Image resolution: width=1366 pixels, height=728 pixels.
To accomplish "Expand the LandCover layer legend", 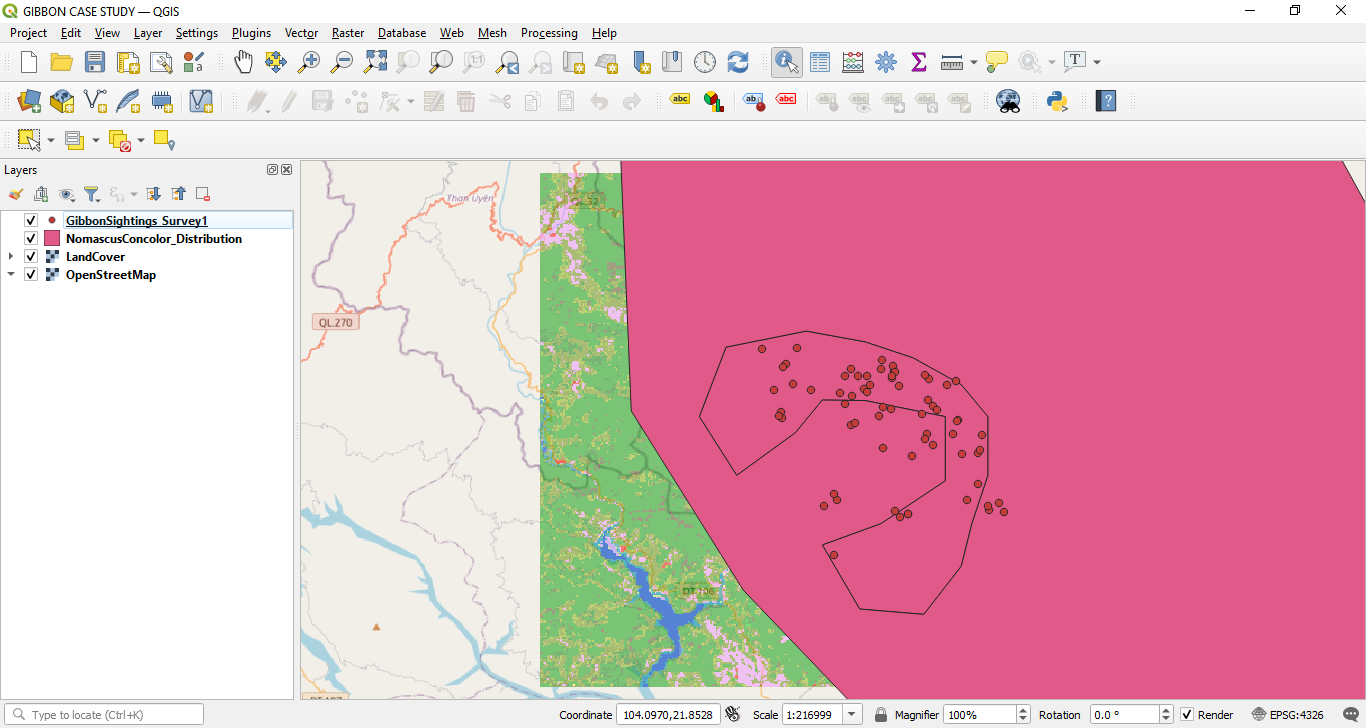I will point(11,257).
